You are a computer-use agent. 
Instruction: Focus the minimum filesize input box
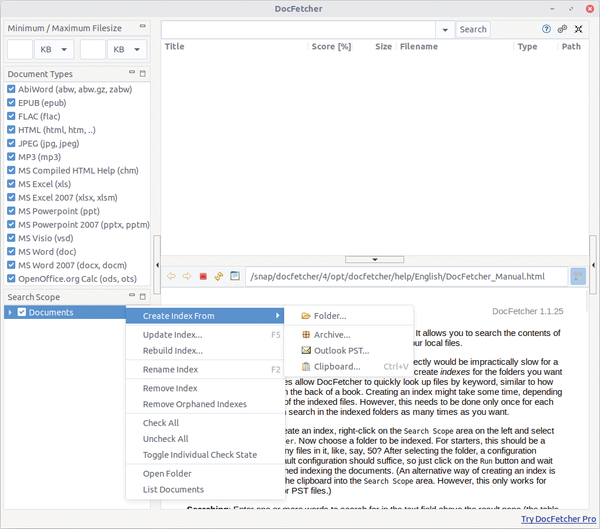click(20, 49)
